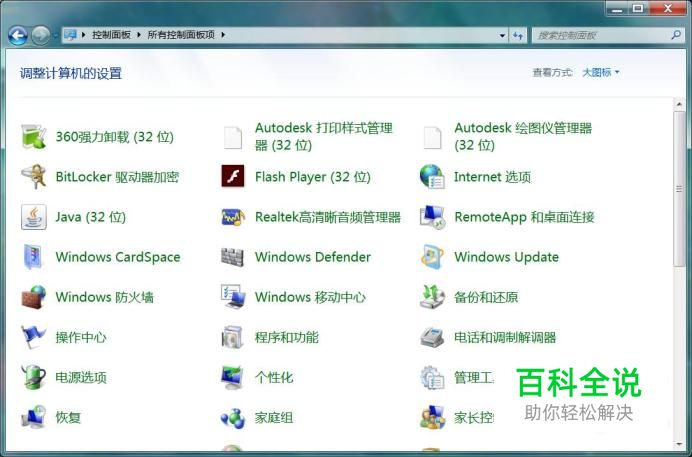Open the 查看方式 大图标 dropdown

tap(601, 72)
